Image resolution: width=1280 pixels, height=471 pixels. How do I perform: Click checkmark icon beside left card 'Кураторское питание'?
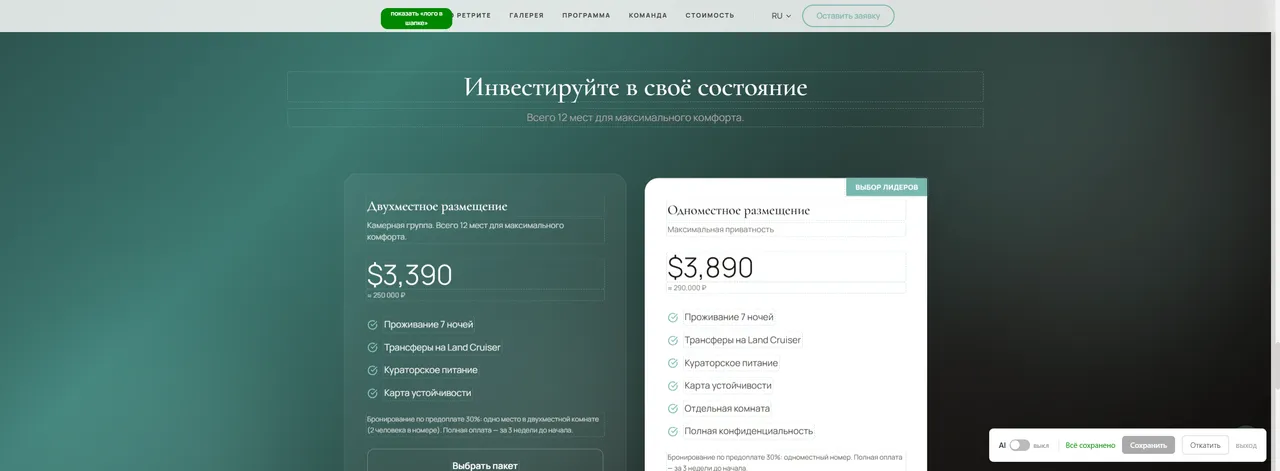372,370
